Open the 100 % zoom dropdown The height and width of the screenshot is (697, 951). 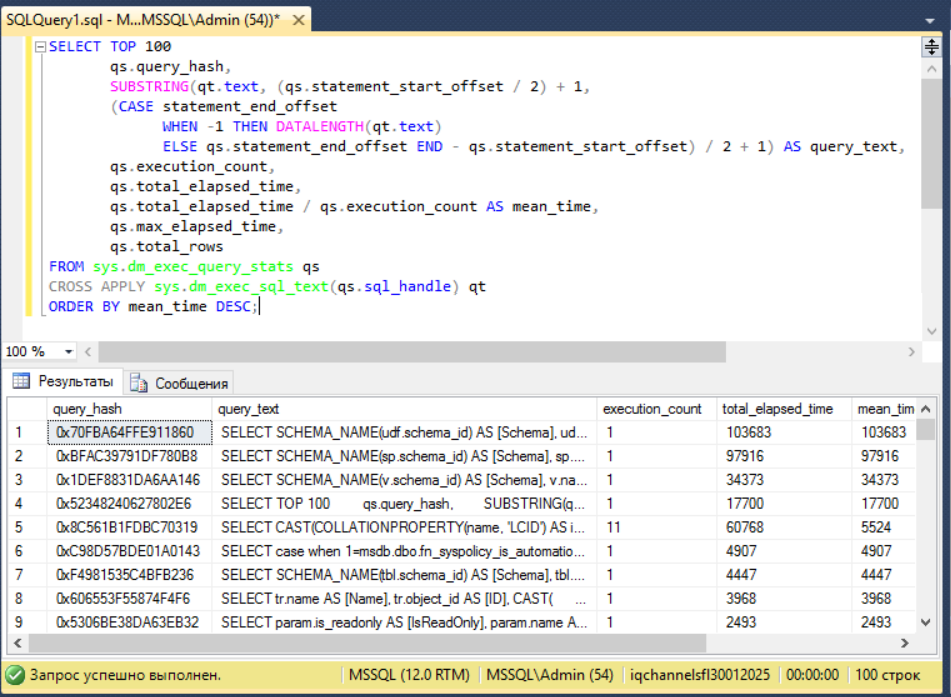(69, 352)
